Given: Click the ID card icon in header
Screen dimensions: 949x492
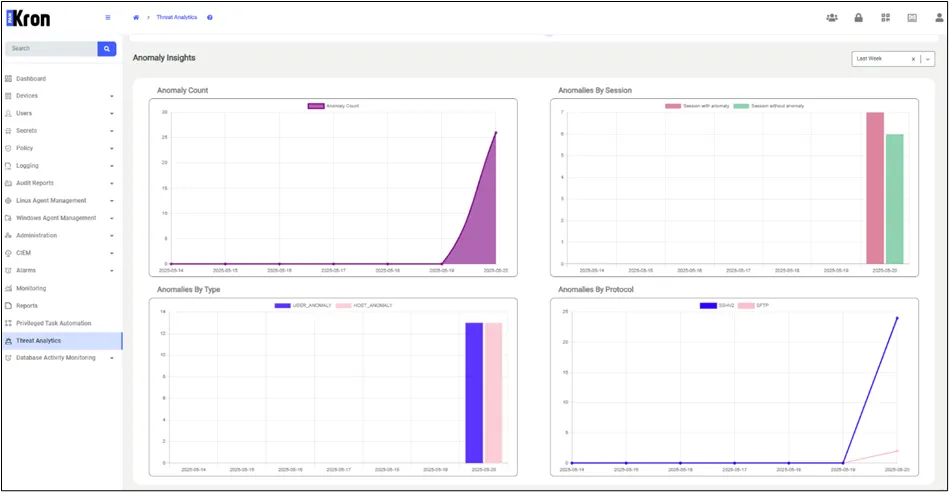Looking at the screenshot, I should click(912, 18).
